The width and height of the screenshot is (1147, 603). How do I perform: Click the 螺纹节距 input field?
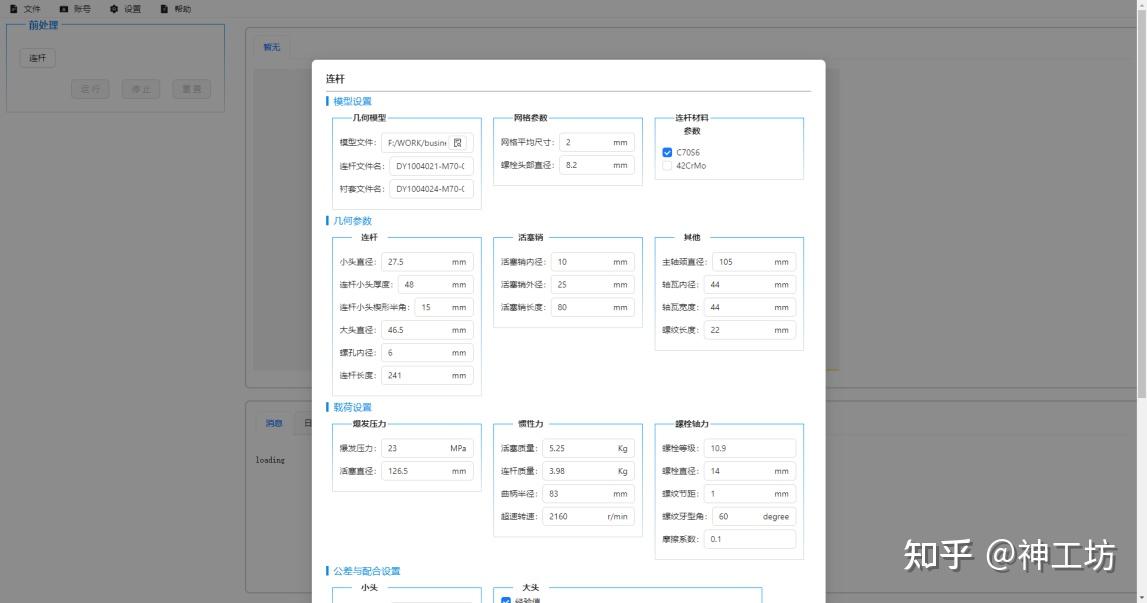(x=750, y=494)
